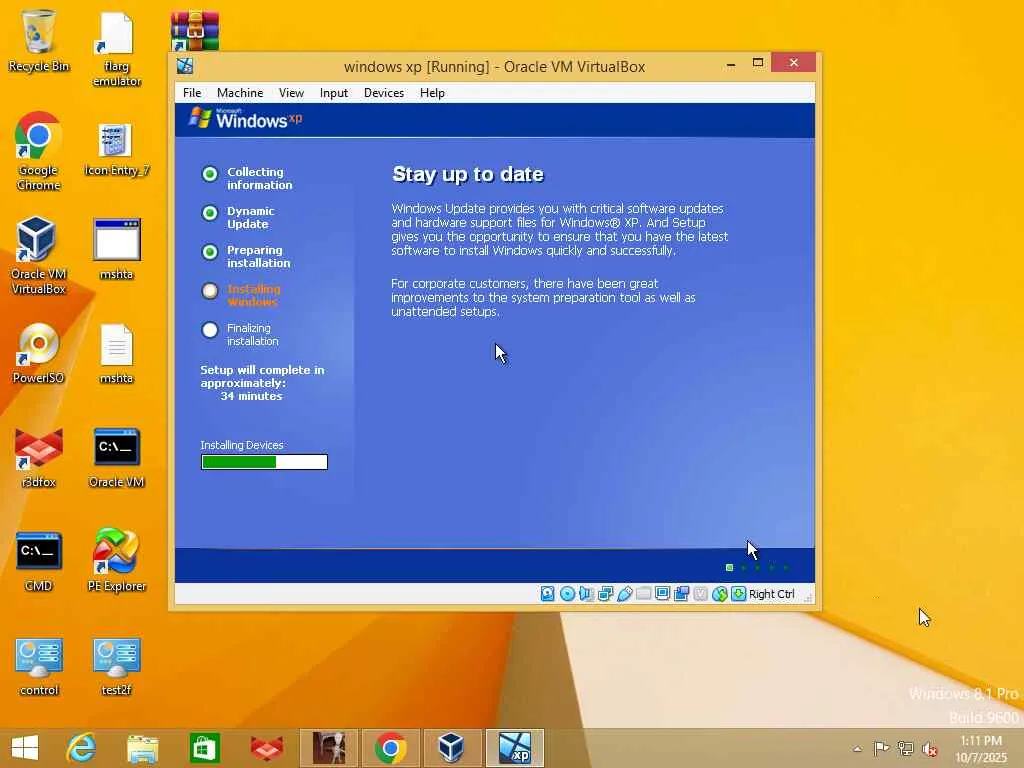Select the test2f desktop icon

coord(116,666)
